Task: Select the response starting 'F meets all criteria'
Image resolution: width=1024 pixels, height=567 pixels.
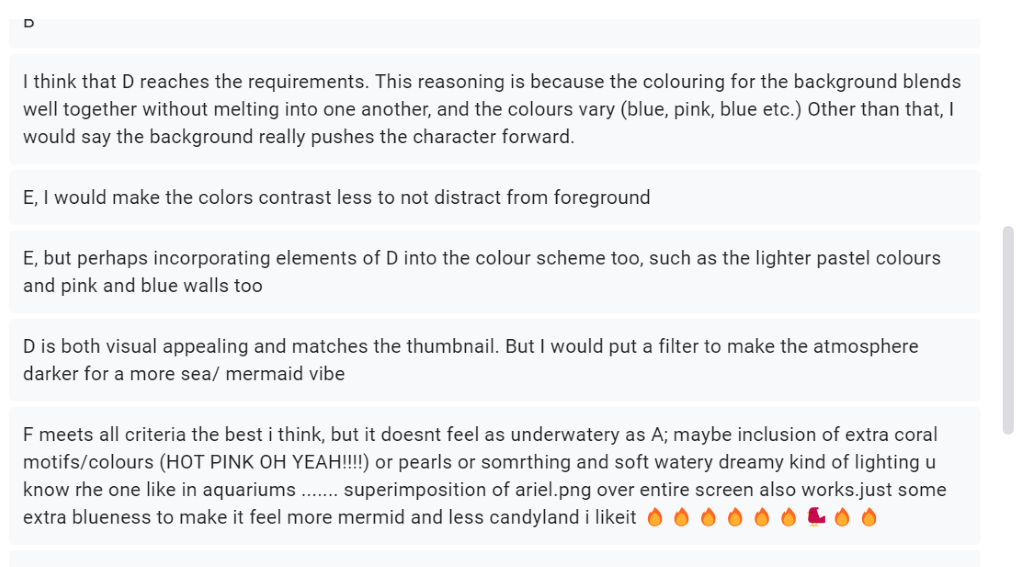Action: 494,476
